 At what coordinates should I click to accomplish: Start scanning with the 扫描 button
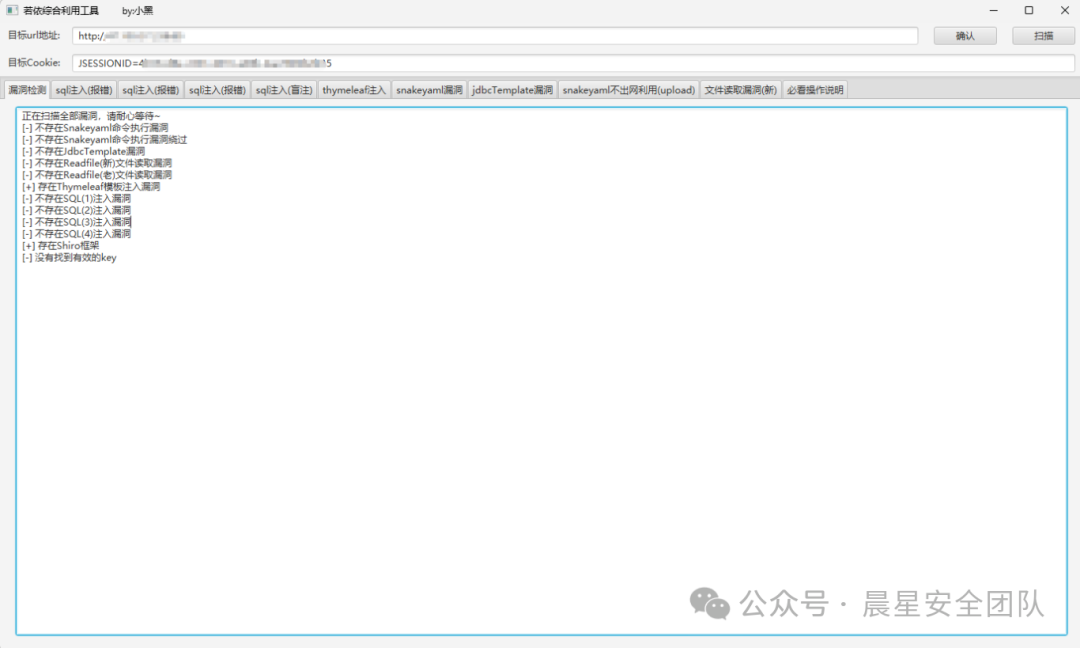(x=1043, y=36)
